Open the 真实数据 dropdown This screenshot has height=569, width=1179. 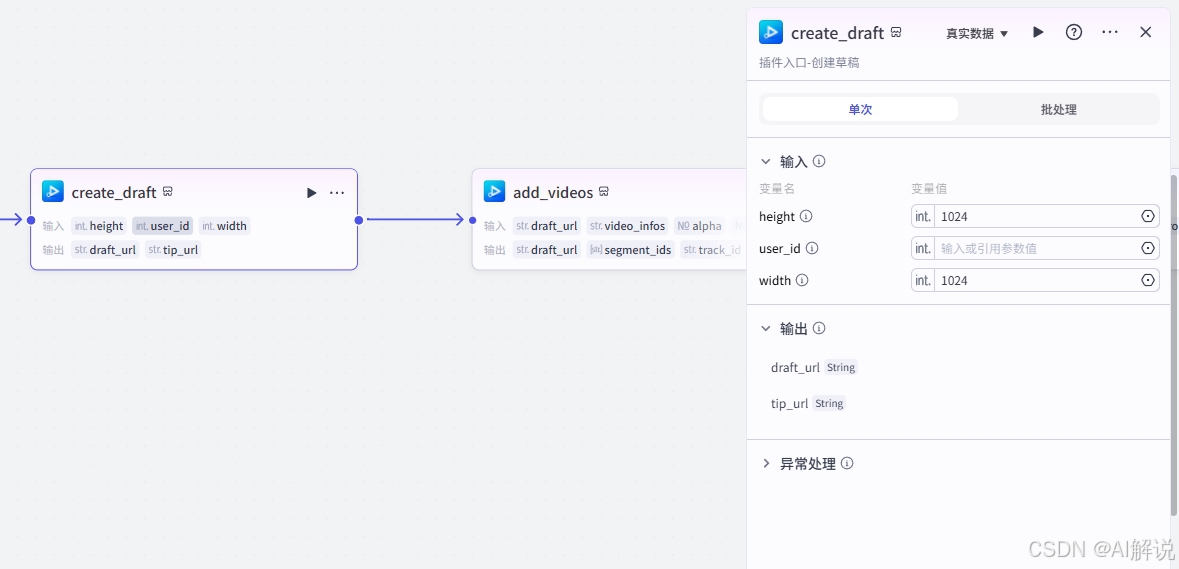click(x=977, y=33)
